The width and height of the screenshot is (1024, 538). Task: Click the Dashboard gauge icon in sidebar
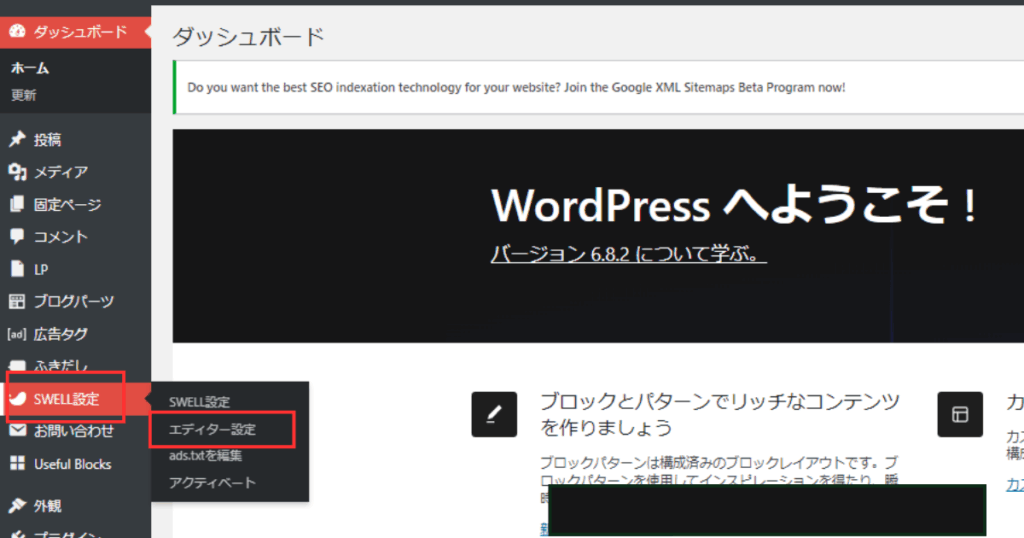[17, 32]
